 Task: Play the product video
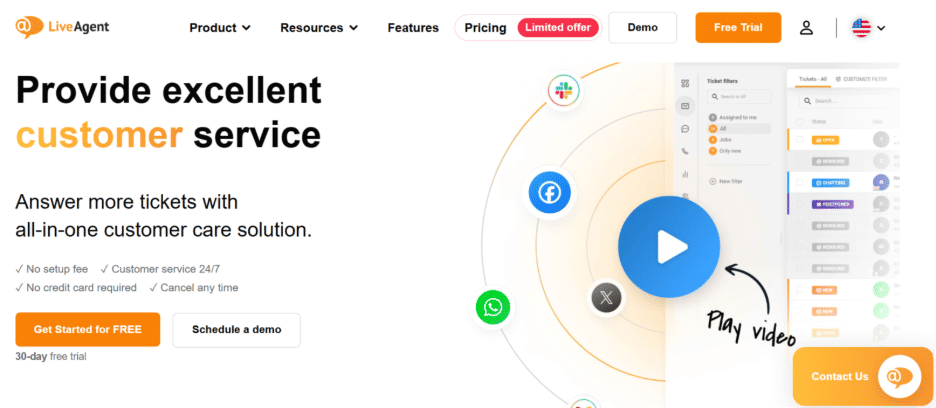pos(669,247)
